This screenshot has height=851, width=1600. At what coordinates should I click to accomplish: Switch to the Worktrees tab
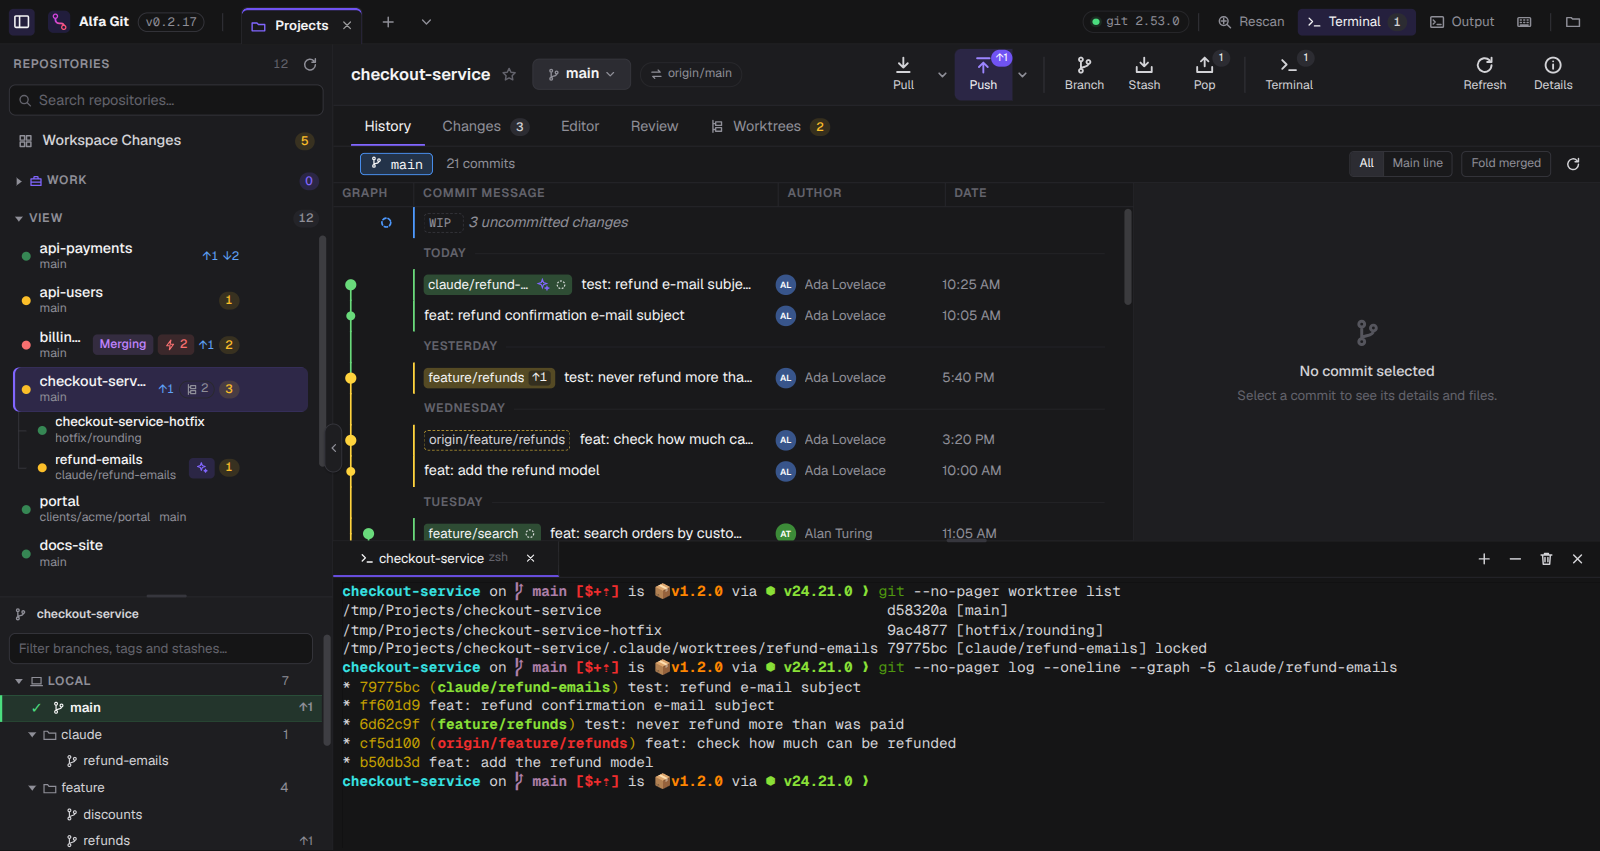[769, 126]
